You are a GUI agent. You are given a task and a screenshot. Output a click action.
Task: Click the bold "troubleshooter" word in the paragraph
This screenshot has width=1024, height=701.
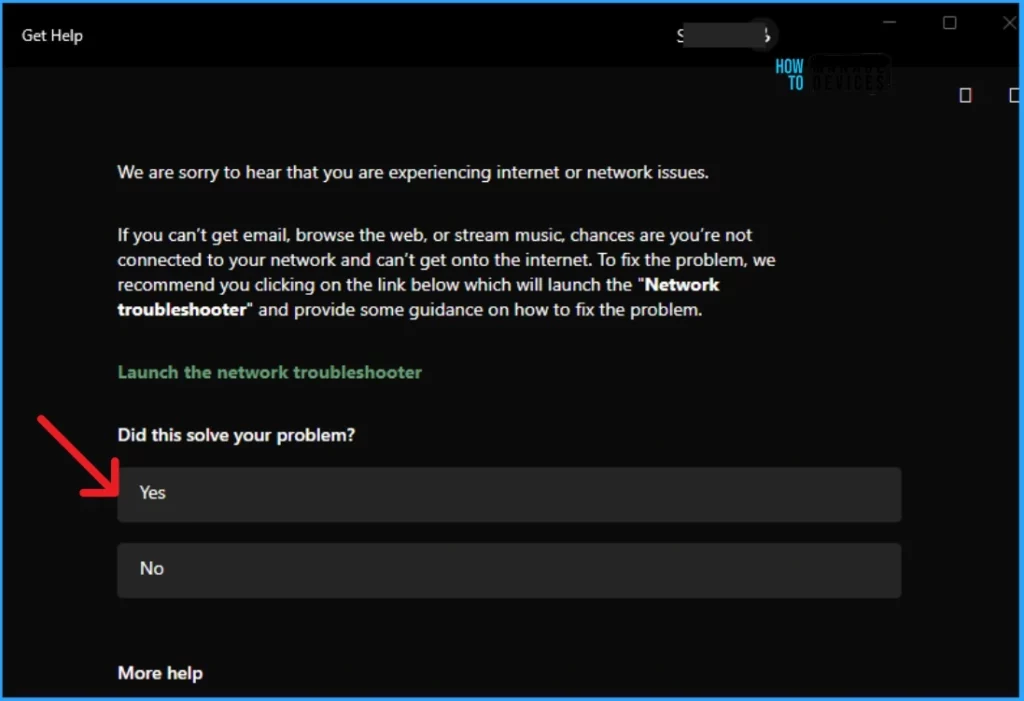181,309
